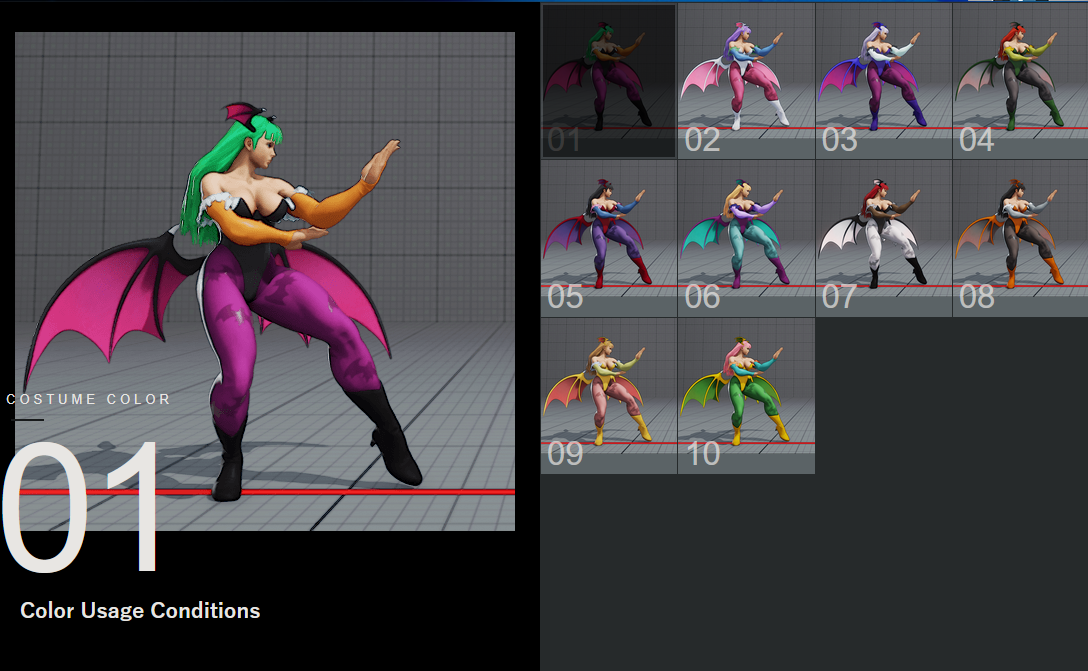Pick costume color 10 green thumbnail
1088x671 pixels.
[746, 396]
